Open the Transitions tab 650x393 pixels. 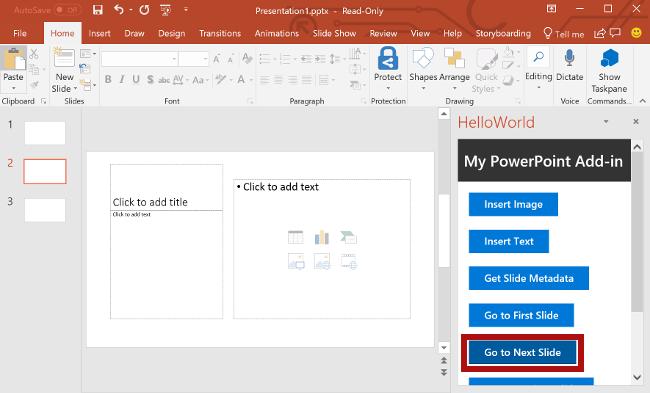point(220,33)
